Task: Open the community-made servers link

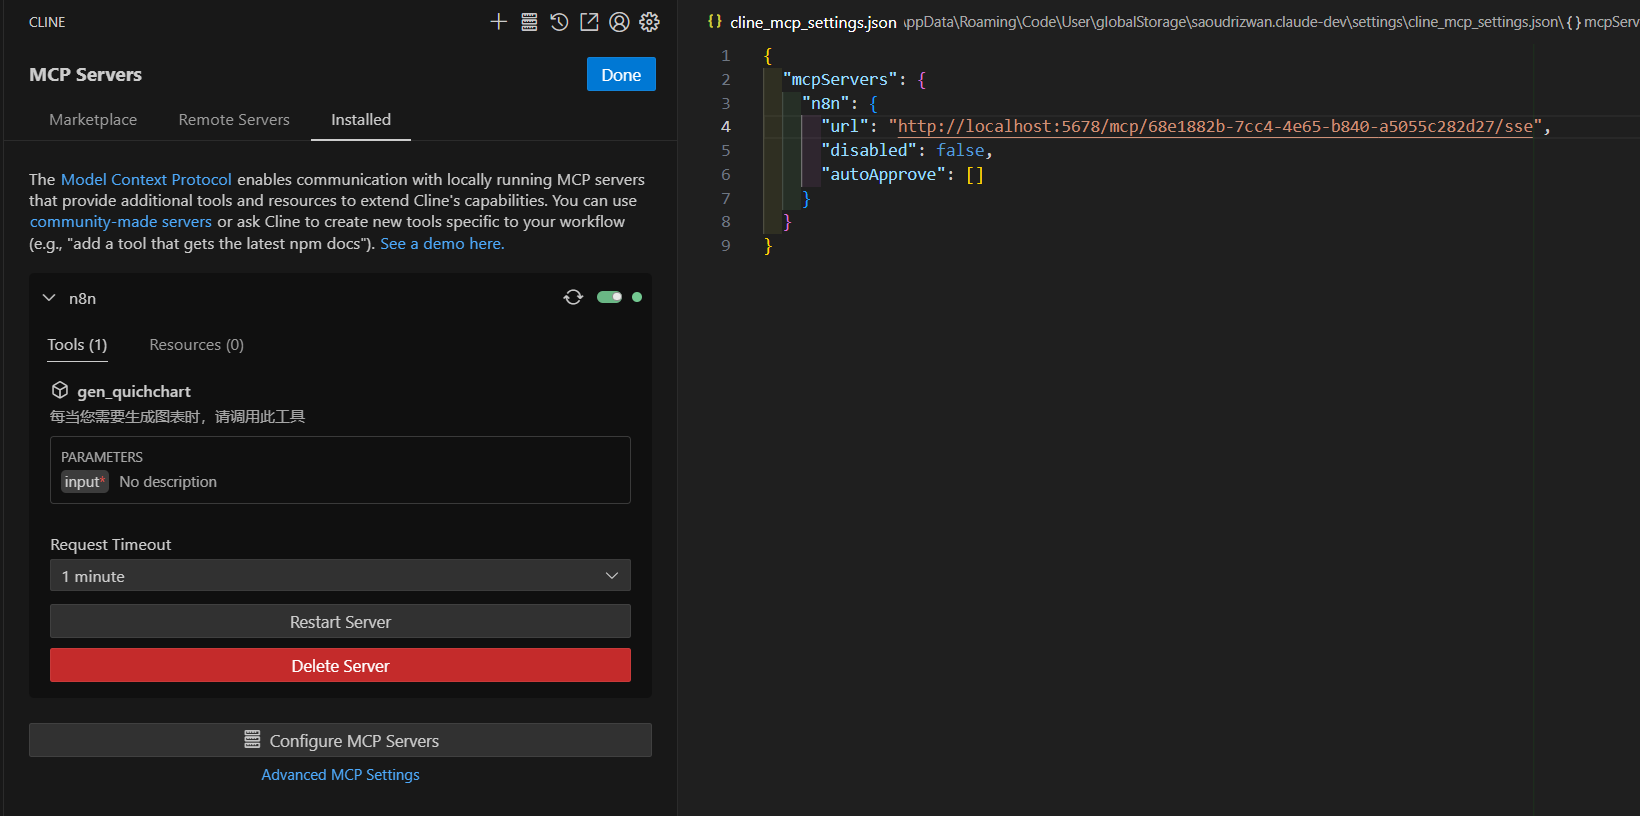Action: [x=121, y=222]
